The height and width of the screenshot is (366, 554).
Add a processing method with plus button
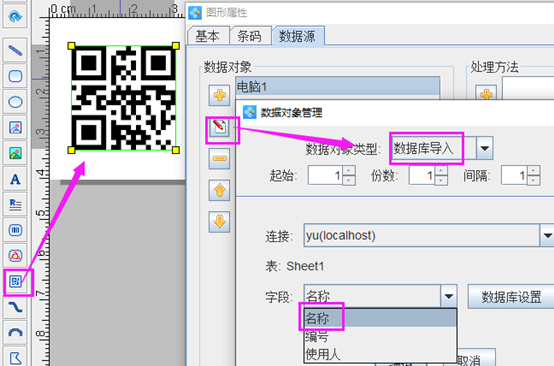click(487, 94)
